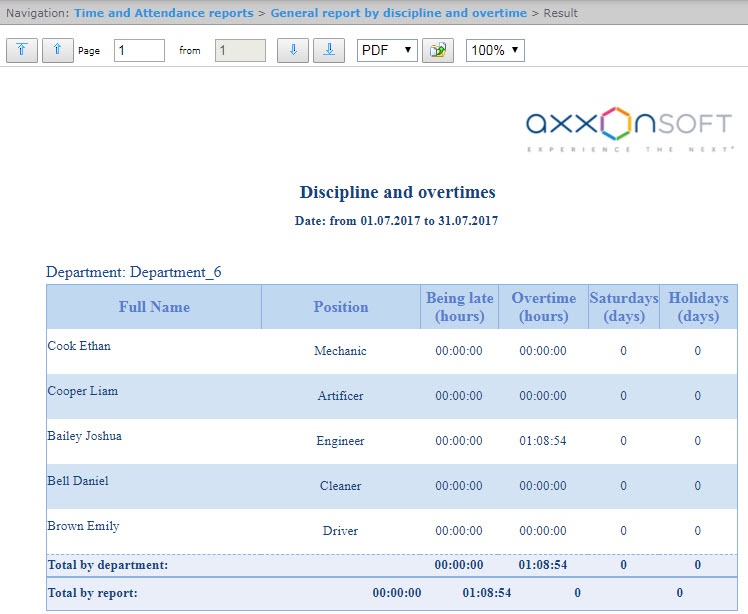
Task: Click the Overtime (hours) column header
Action: (543, 307)
